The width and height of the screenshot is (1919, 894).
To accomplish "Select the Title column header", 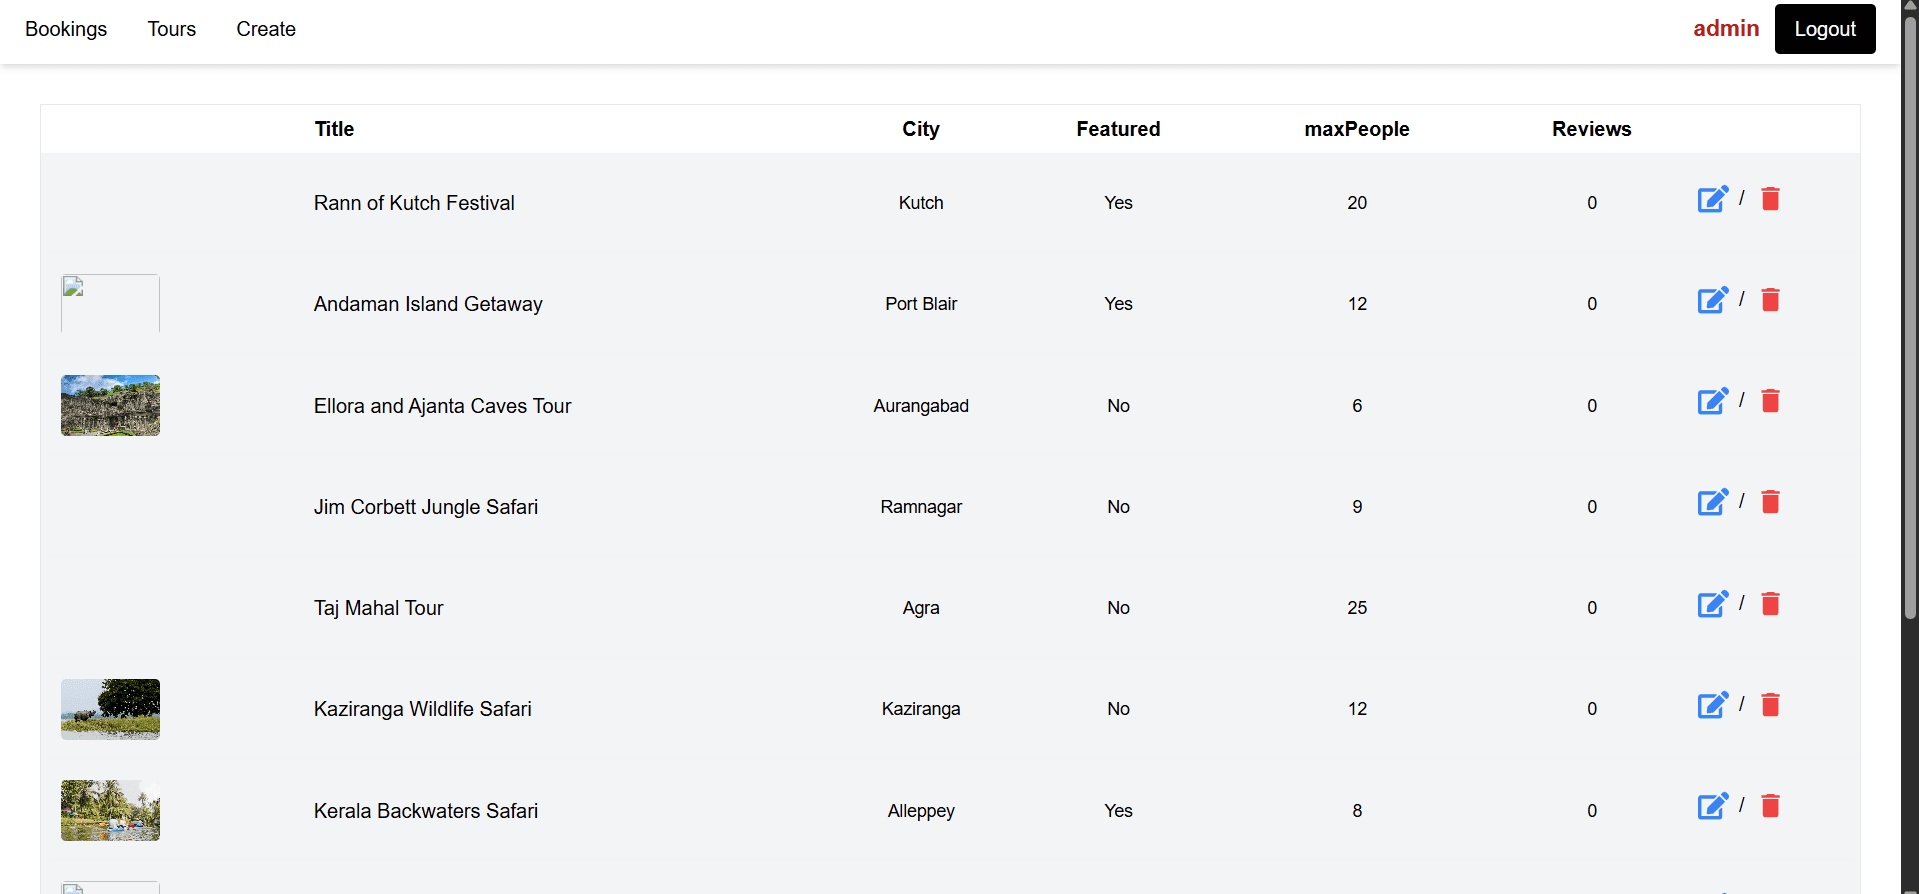I will pos(334,129).
